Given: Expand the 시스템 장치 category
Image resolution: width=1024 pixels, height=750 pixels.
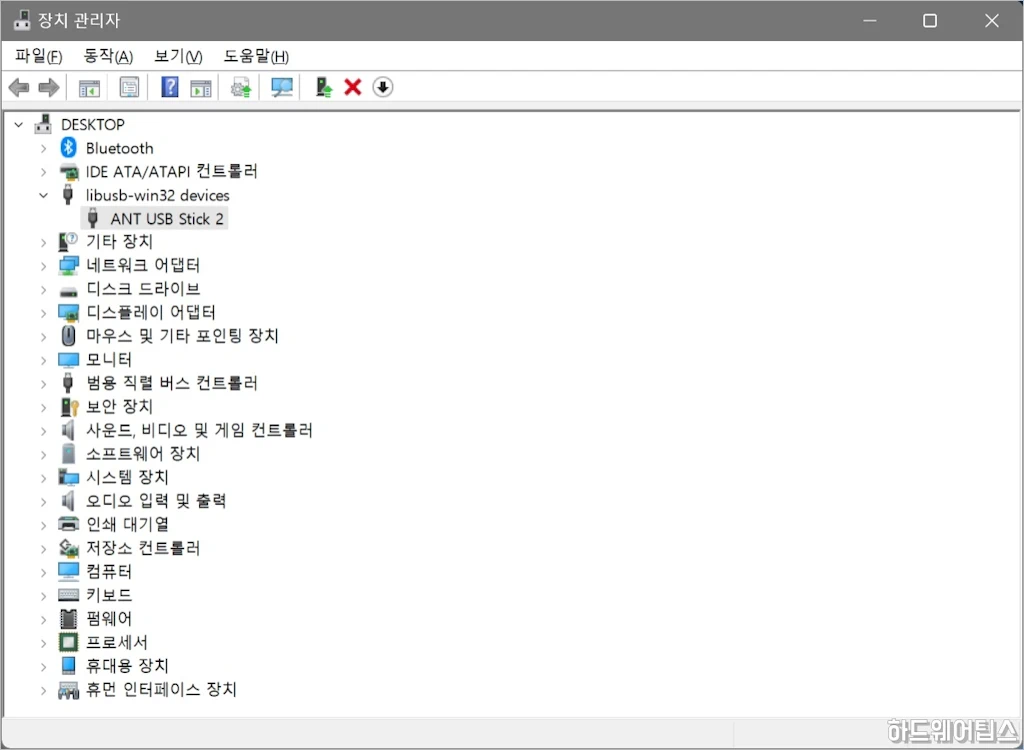Looking at the screenshot, I should [x=43, y=478].
